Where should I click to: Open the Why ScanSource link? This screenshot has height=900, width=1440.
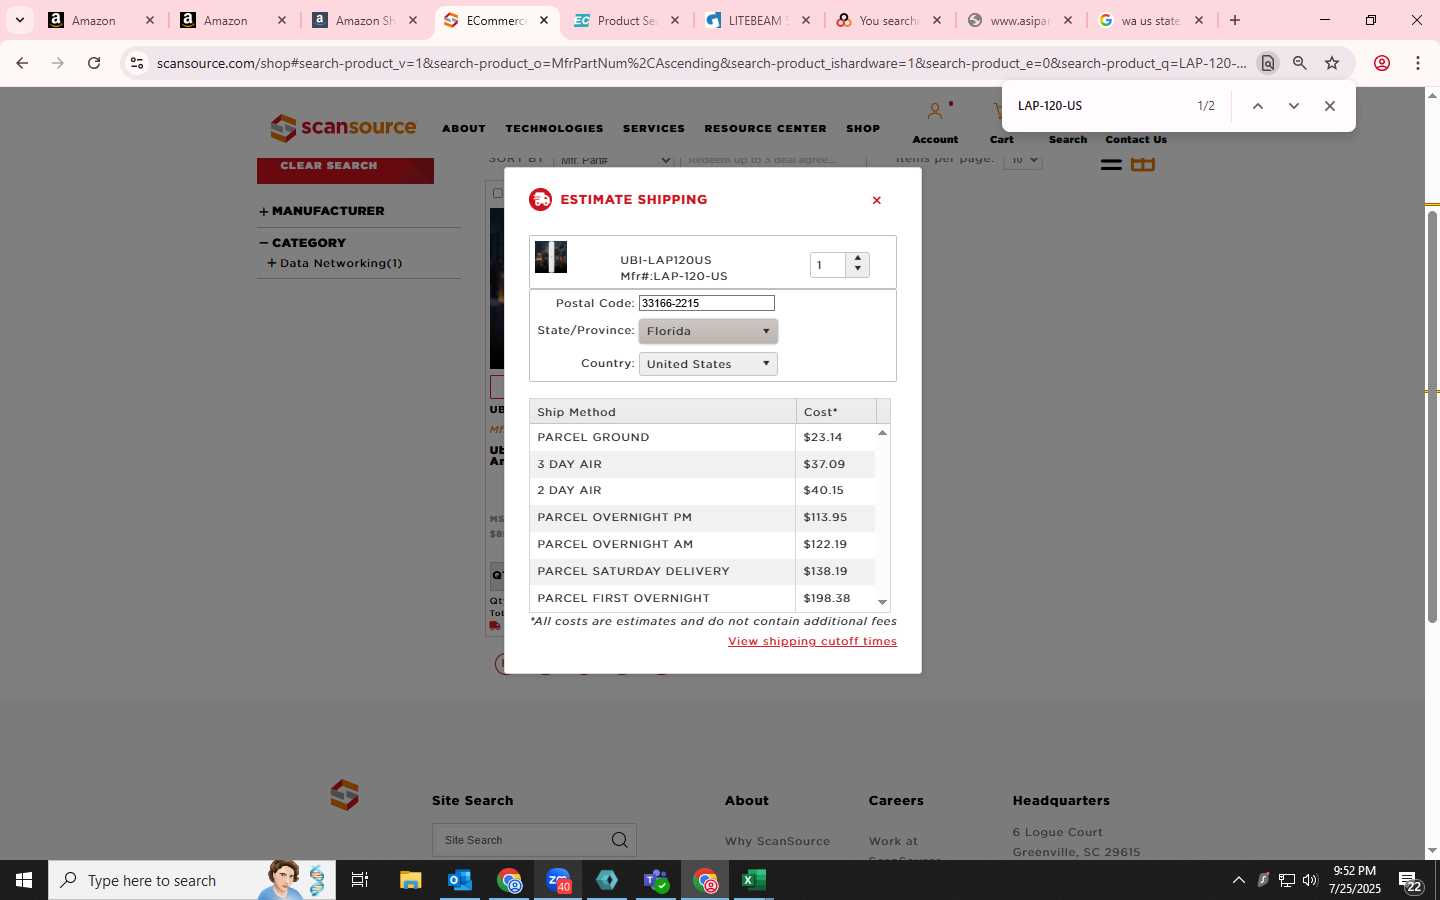777,841
